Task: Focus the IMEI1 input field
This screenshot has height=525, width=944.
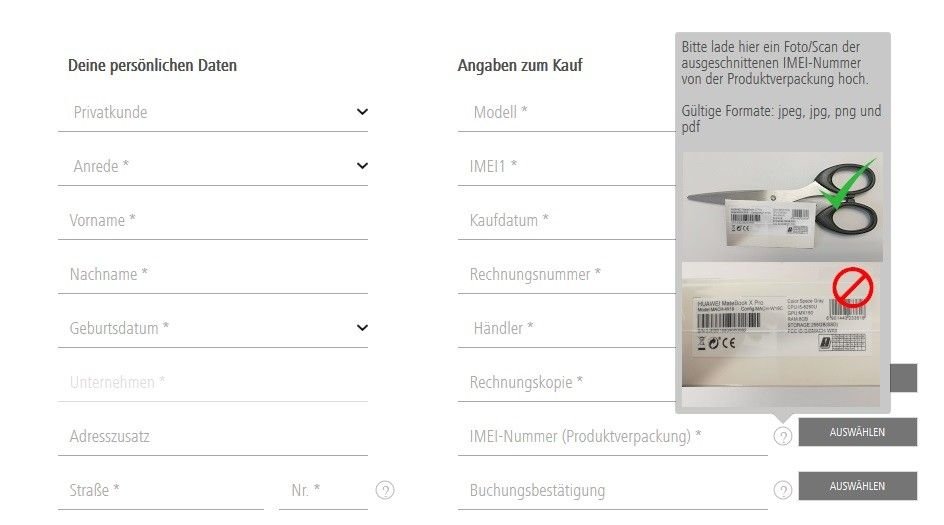Action: click(x=567, y=166)
